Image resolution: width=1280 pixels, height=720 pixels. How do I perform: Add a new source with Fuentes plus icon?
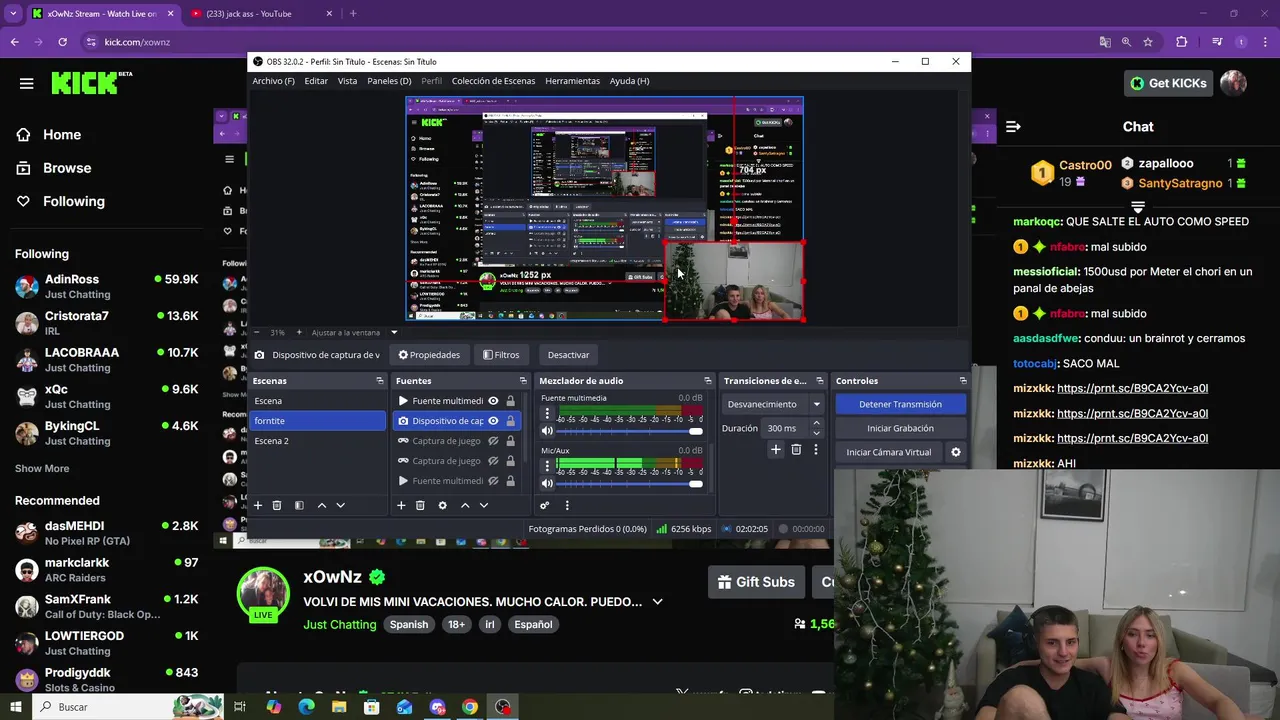click(x=401, y=506)
